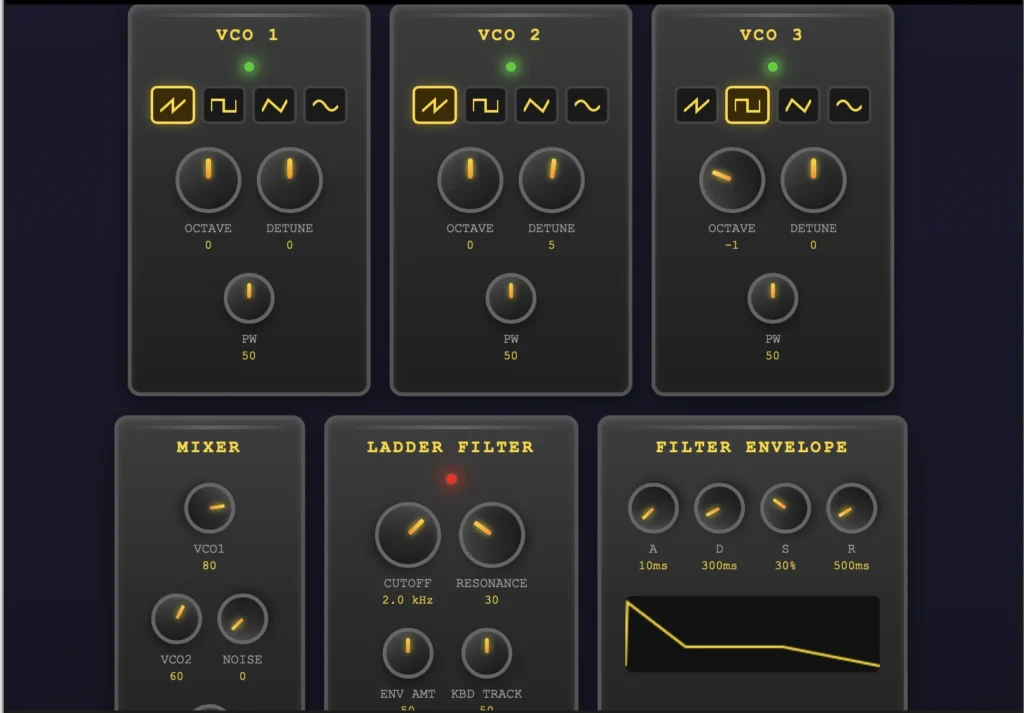Select sawtooth waveform on VCO 1
Image resolution: width=1024 pixels, height=713 pixels.
click(x=173, y=105)
